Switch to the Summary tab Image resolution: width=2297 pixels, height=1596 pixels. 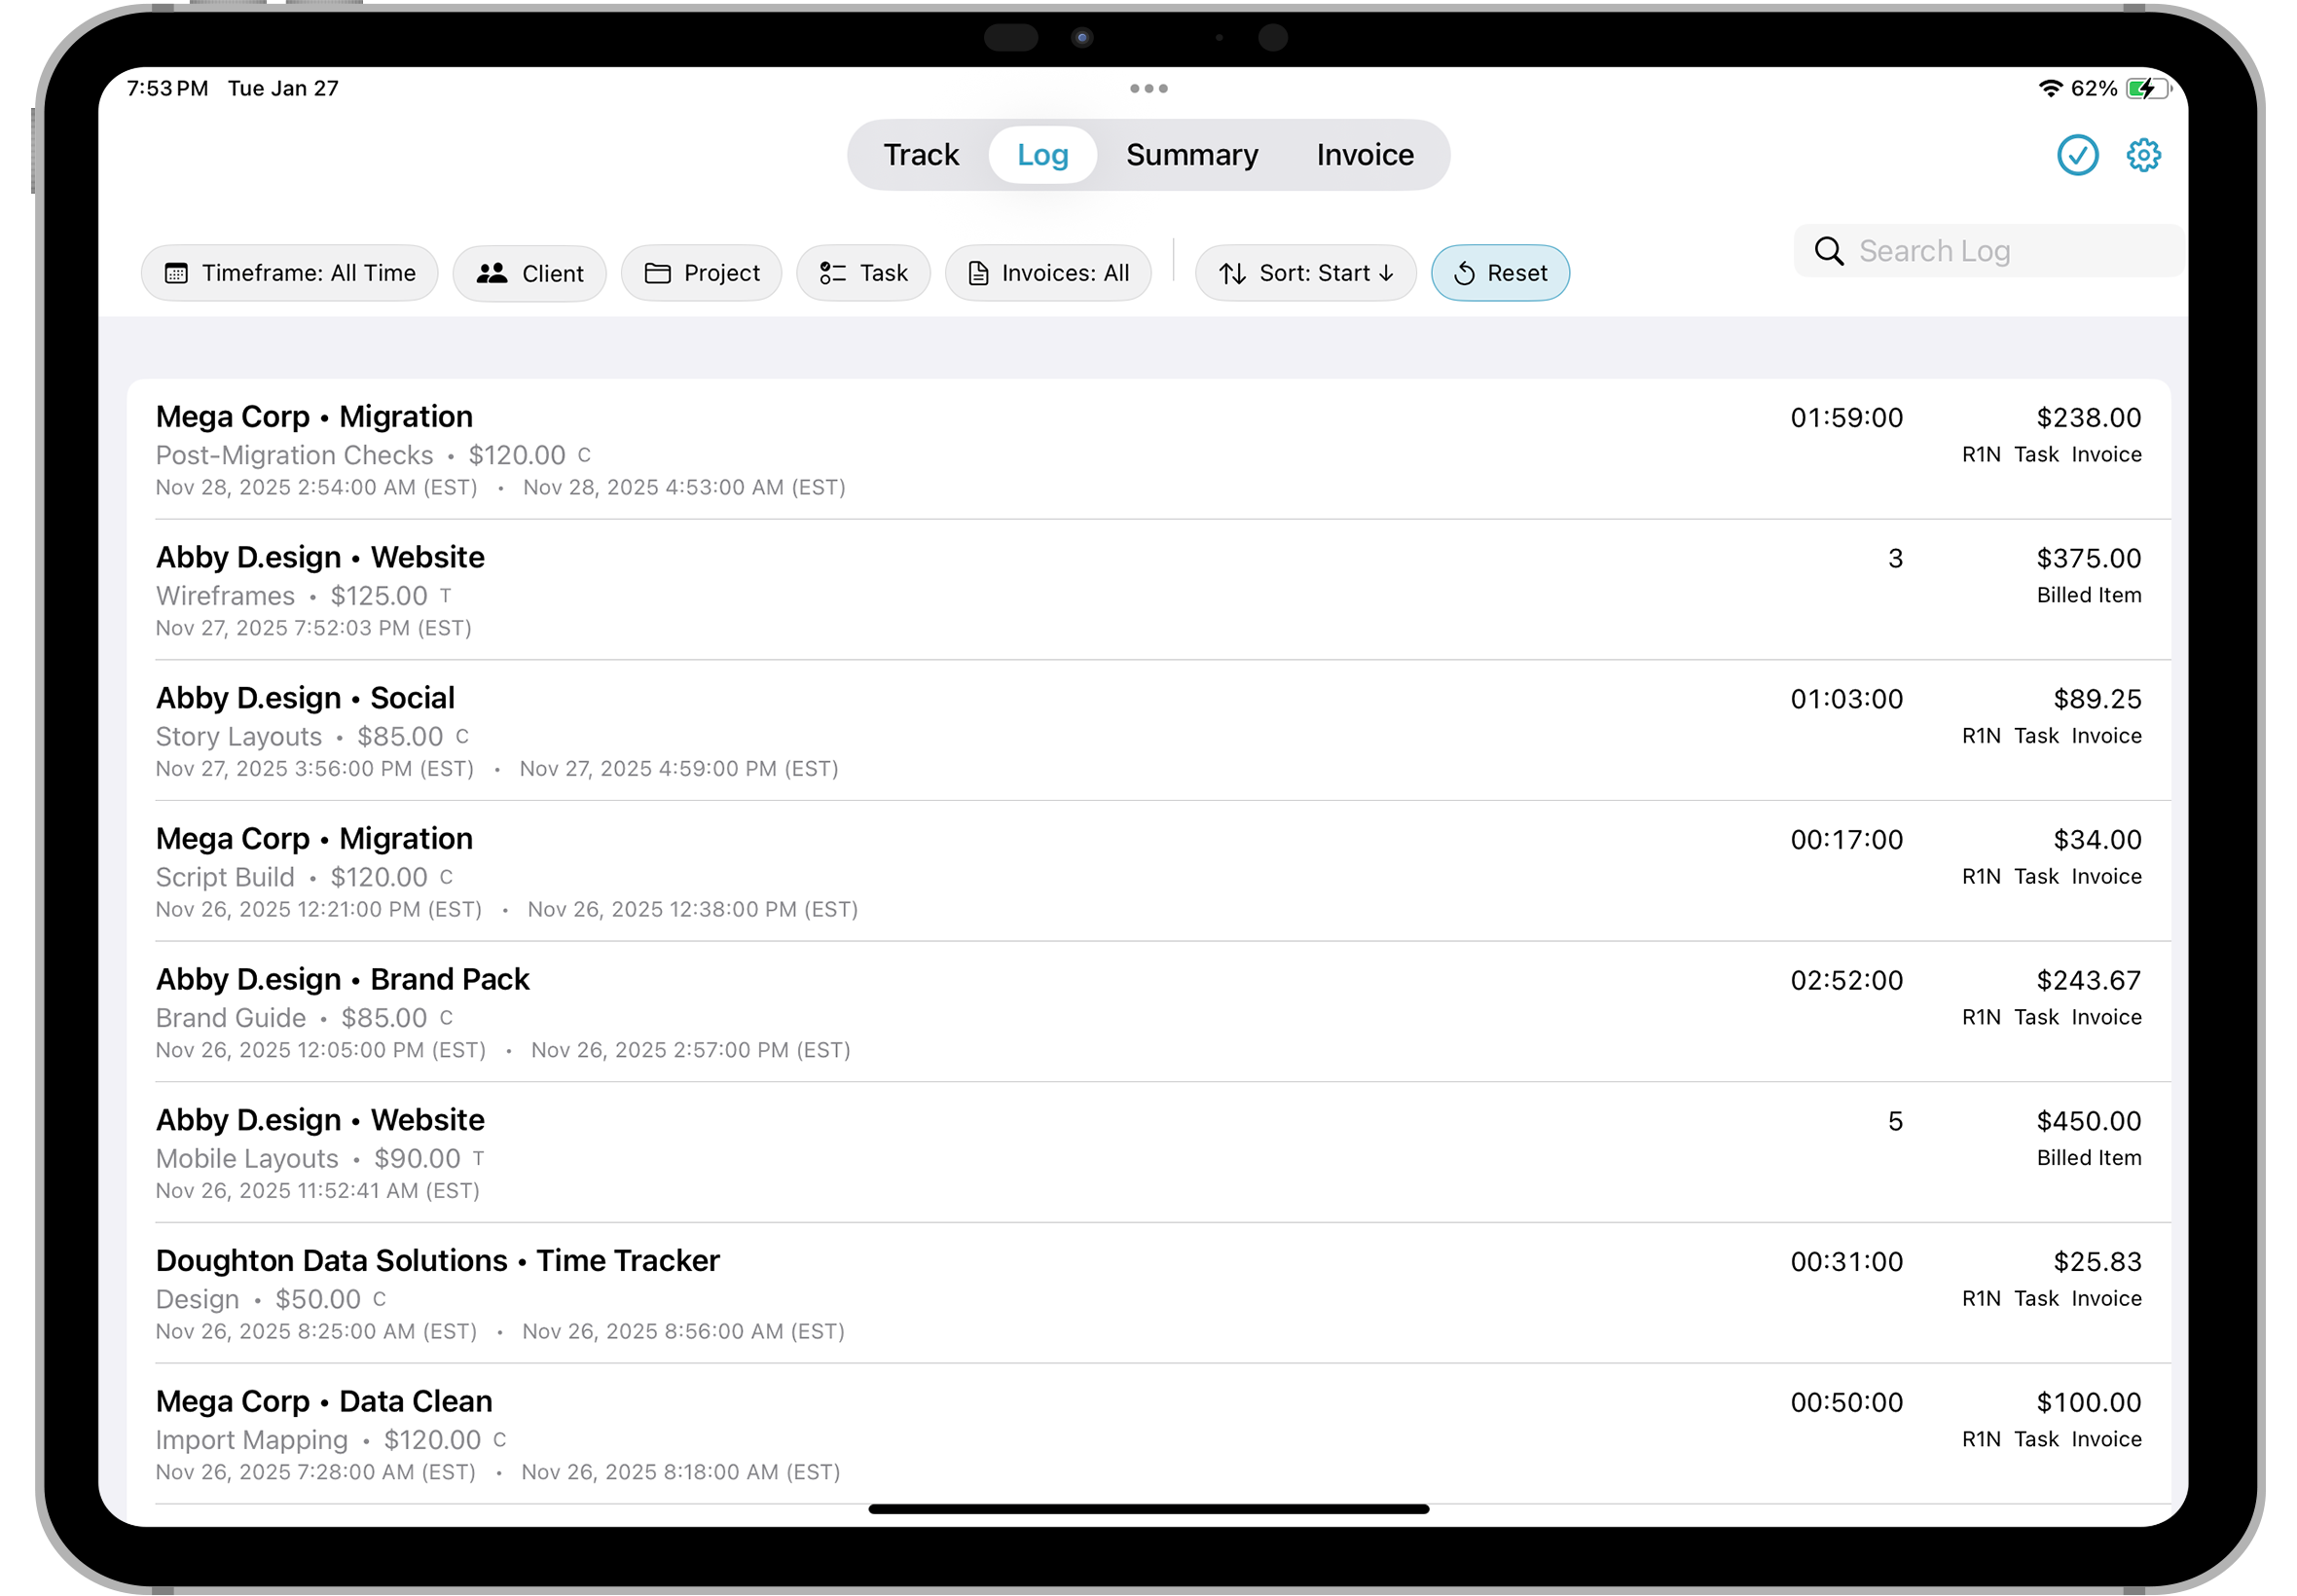1191,154
